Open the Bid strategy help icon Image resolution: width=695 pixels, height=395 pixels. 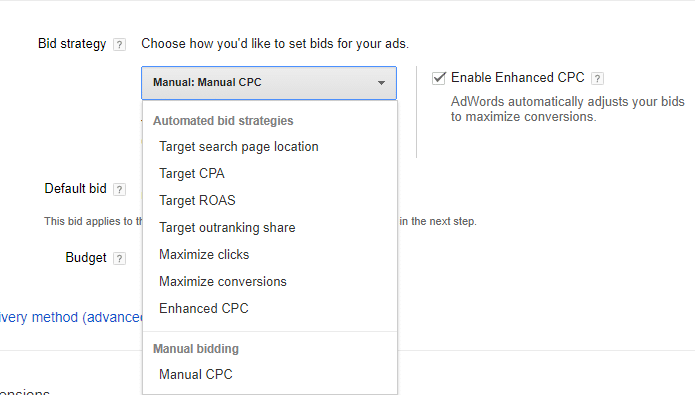pyautogui.click(x=119, y=45)
